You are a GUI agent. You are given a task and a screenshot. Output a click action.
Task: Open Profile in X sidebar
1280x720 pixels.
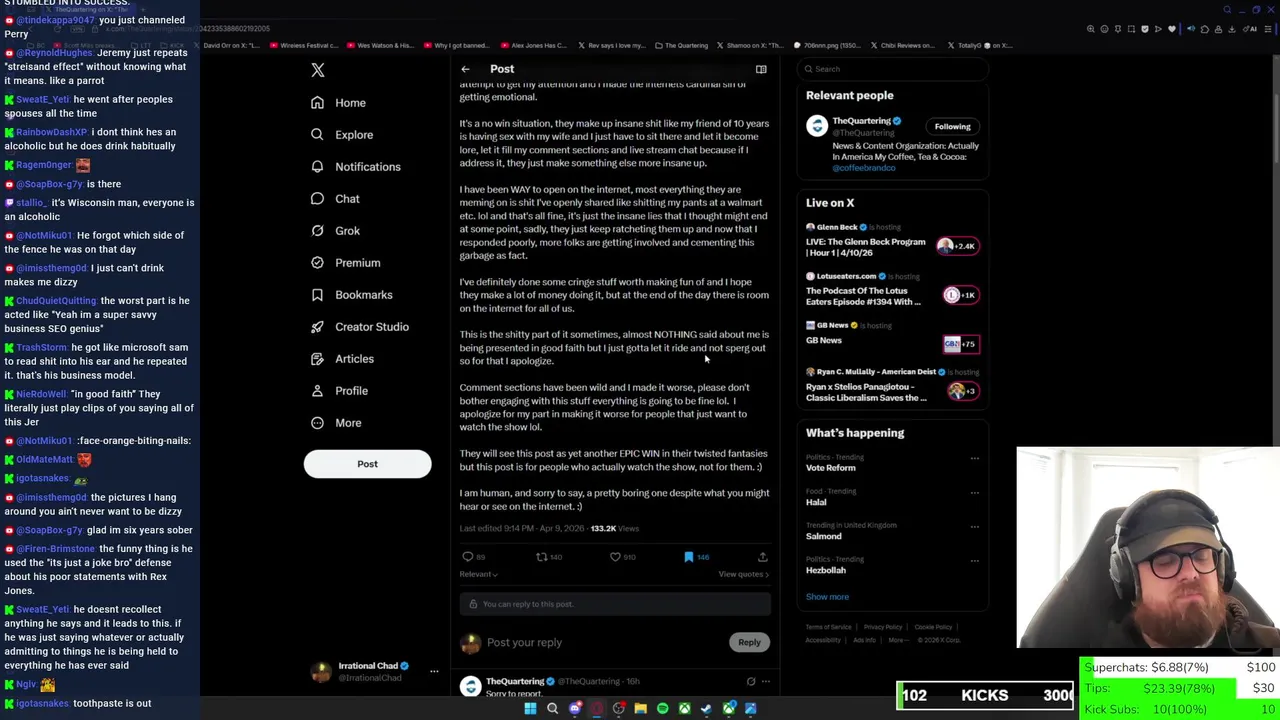coord(339,391)
